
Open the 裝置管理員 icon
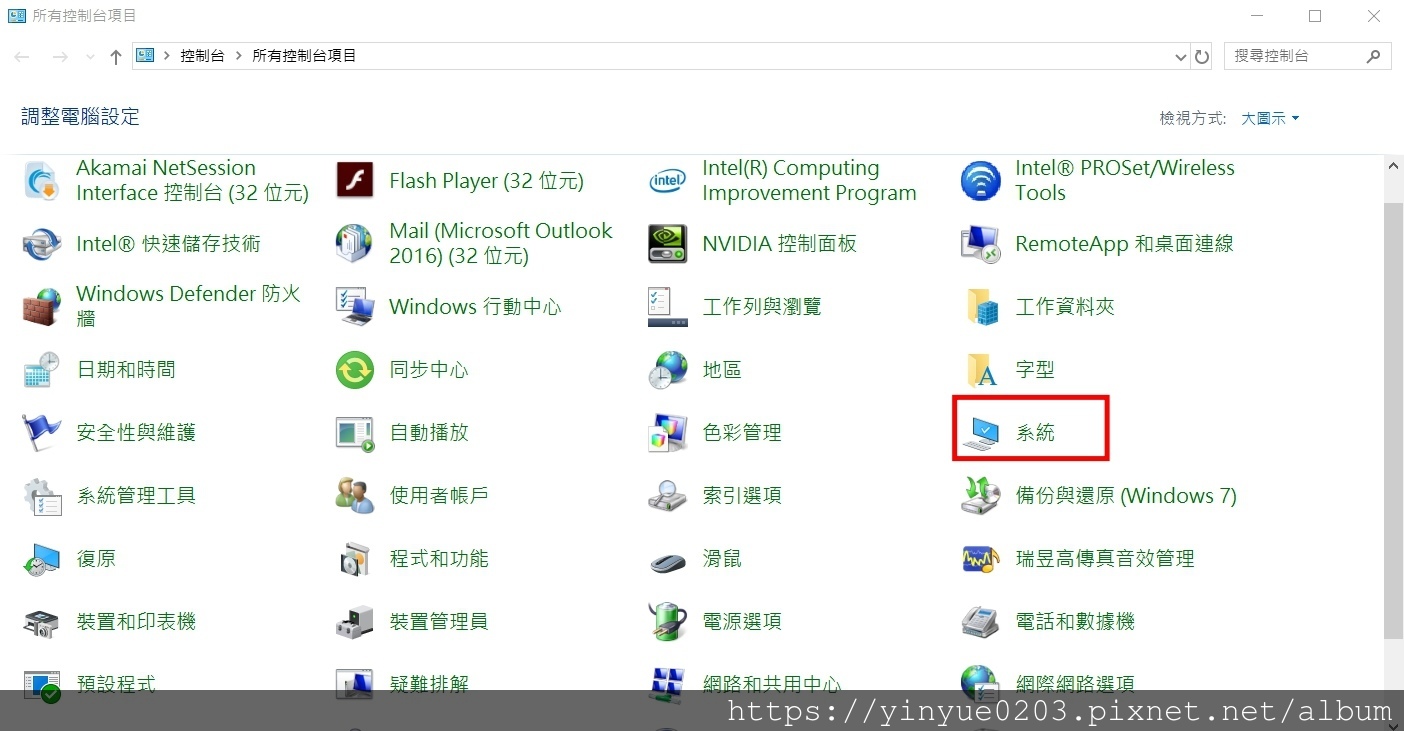tap(355, 622)
